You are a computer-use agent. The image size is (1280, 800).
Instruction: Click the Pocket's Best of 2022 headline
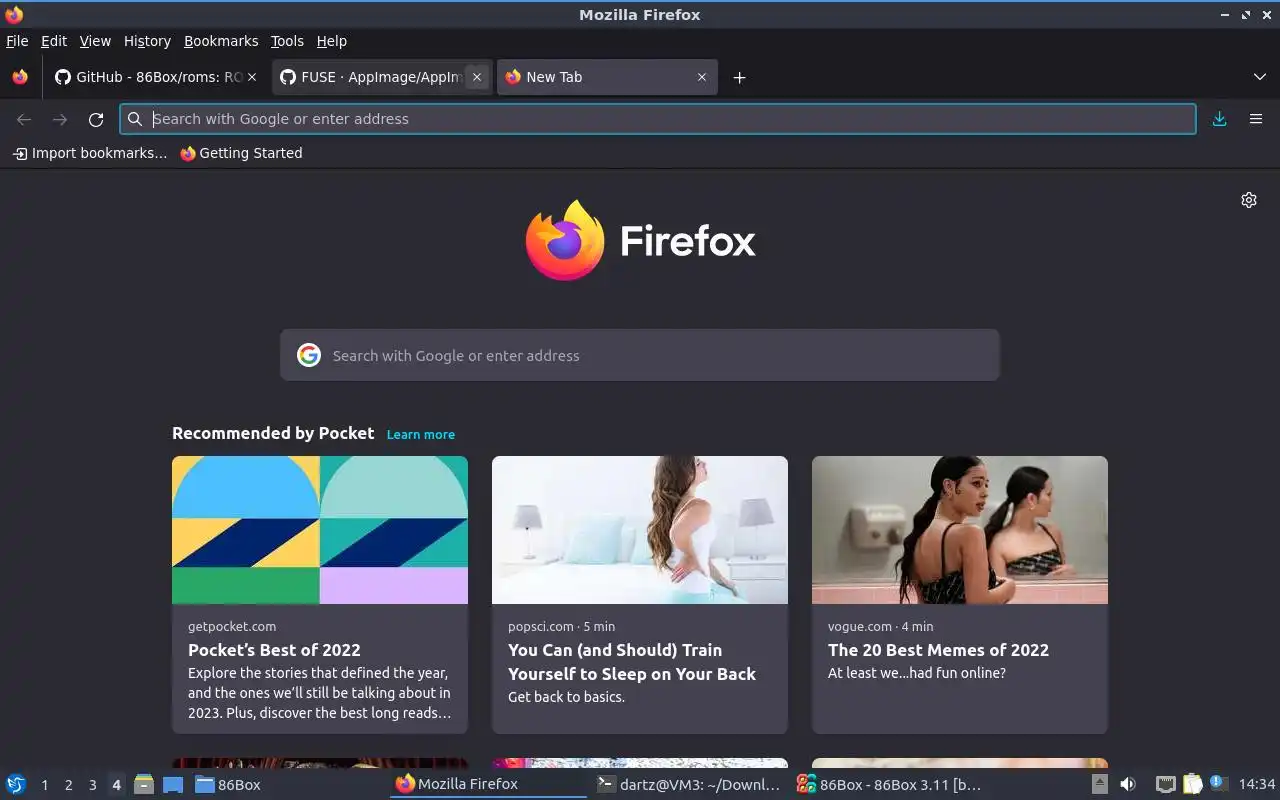(274, 650)
